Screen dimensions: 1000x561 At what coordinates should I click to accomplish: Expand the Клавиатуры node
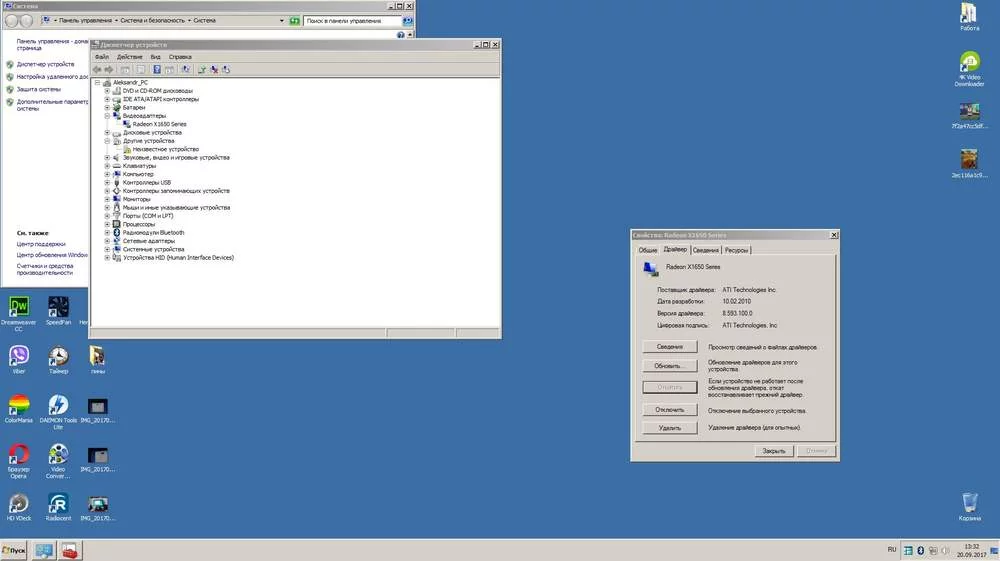pyautogui.click(x=107, y=166)
